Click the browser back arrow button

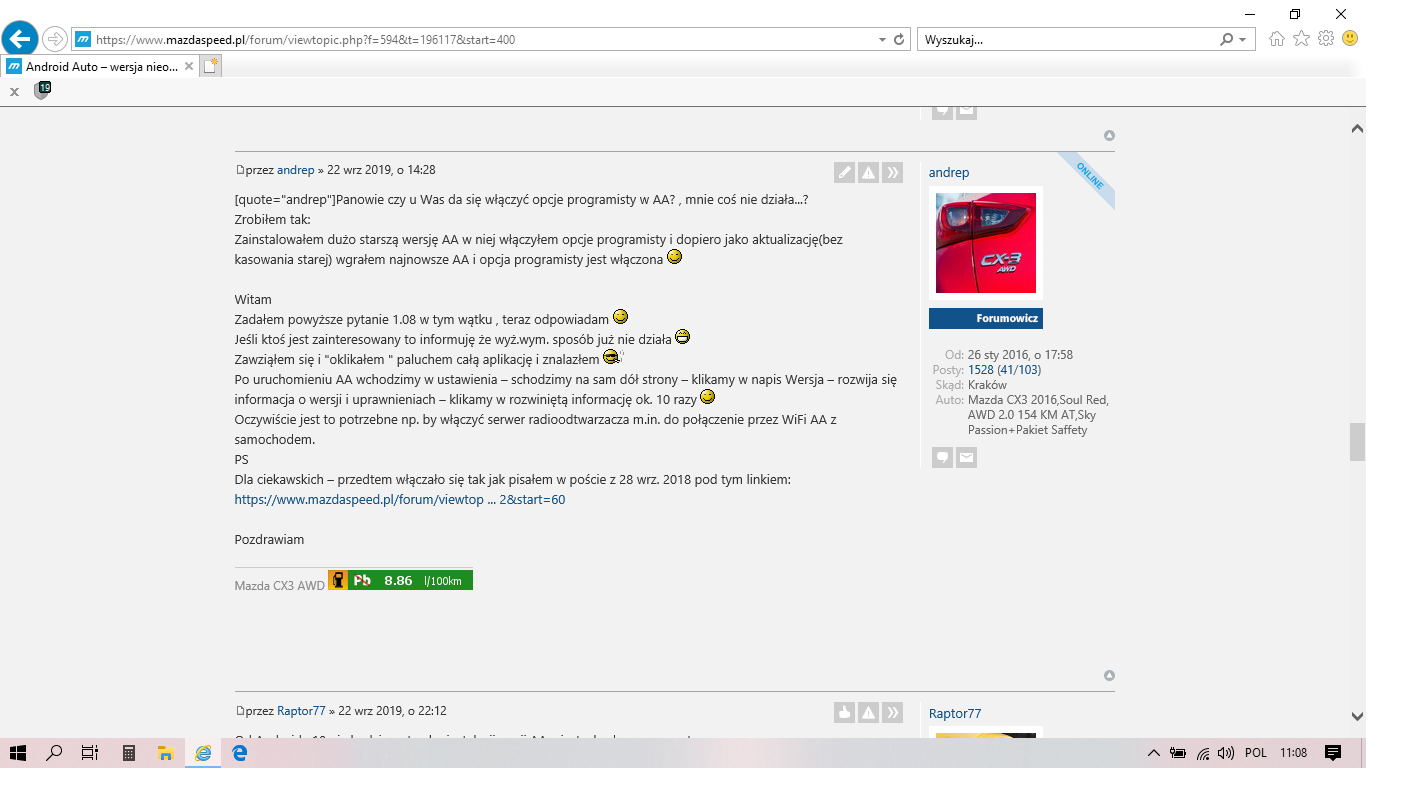(x=20, y=39)
